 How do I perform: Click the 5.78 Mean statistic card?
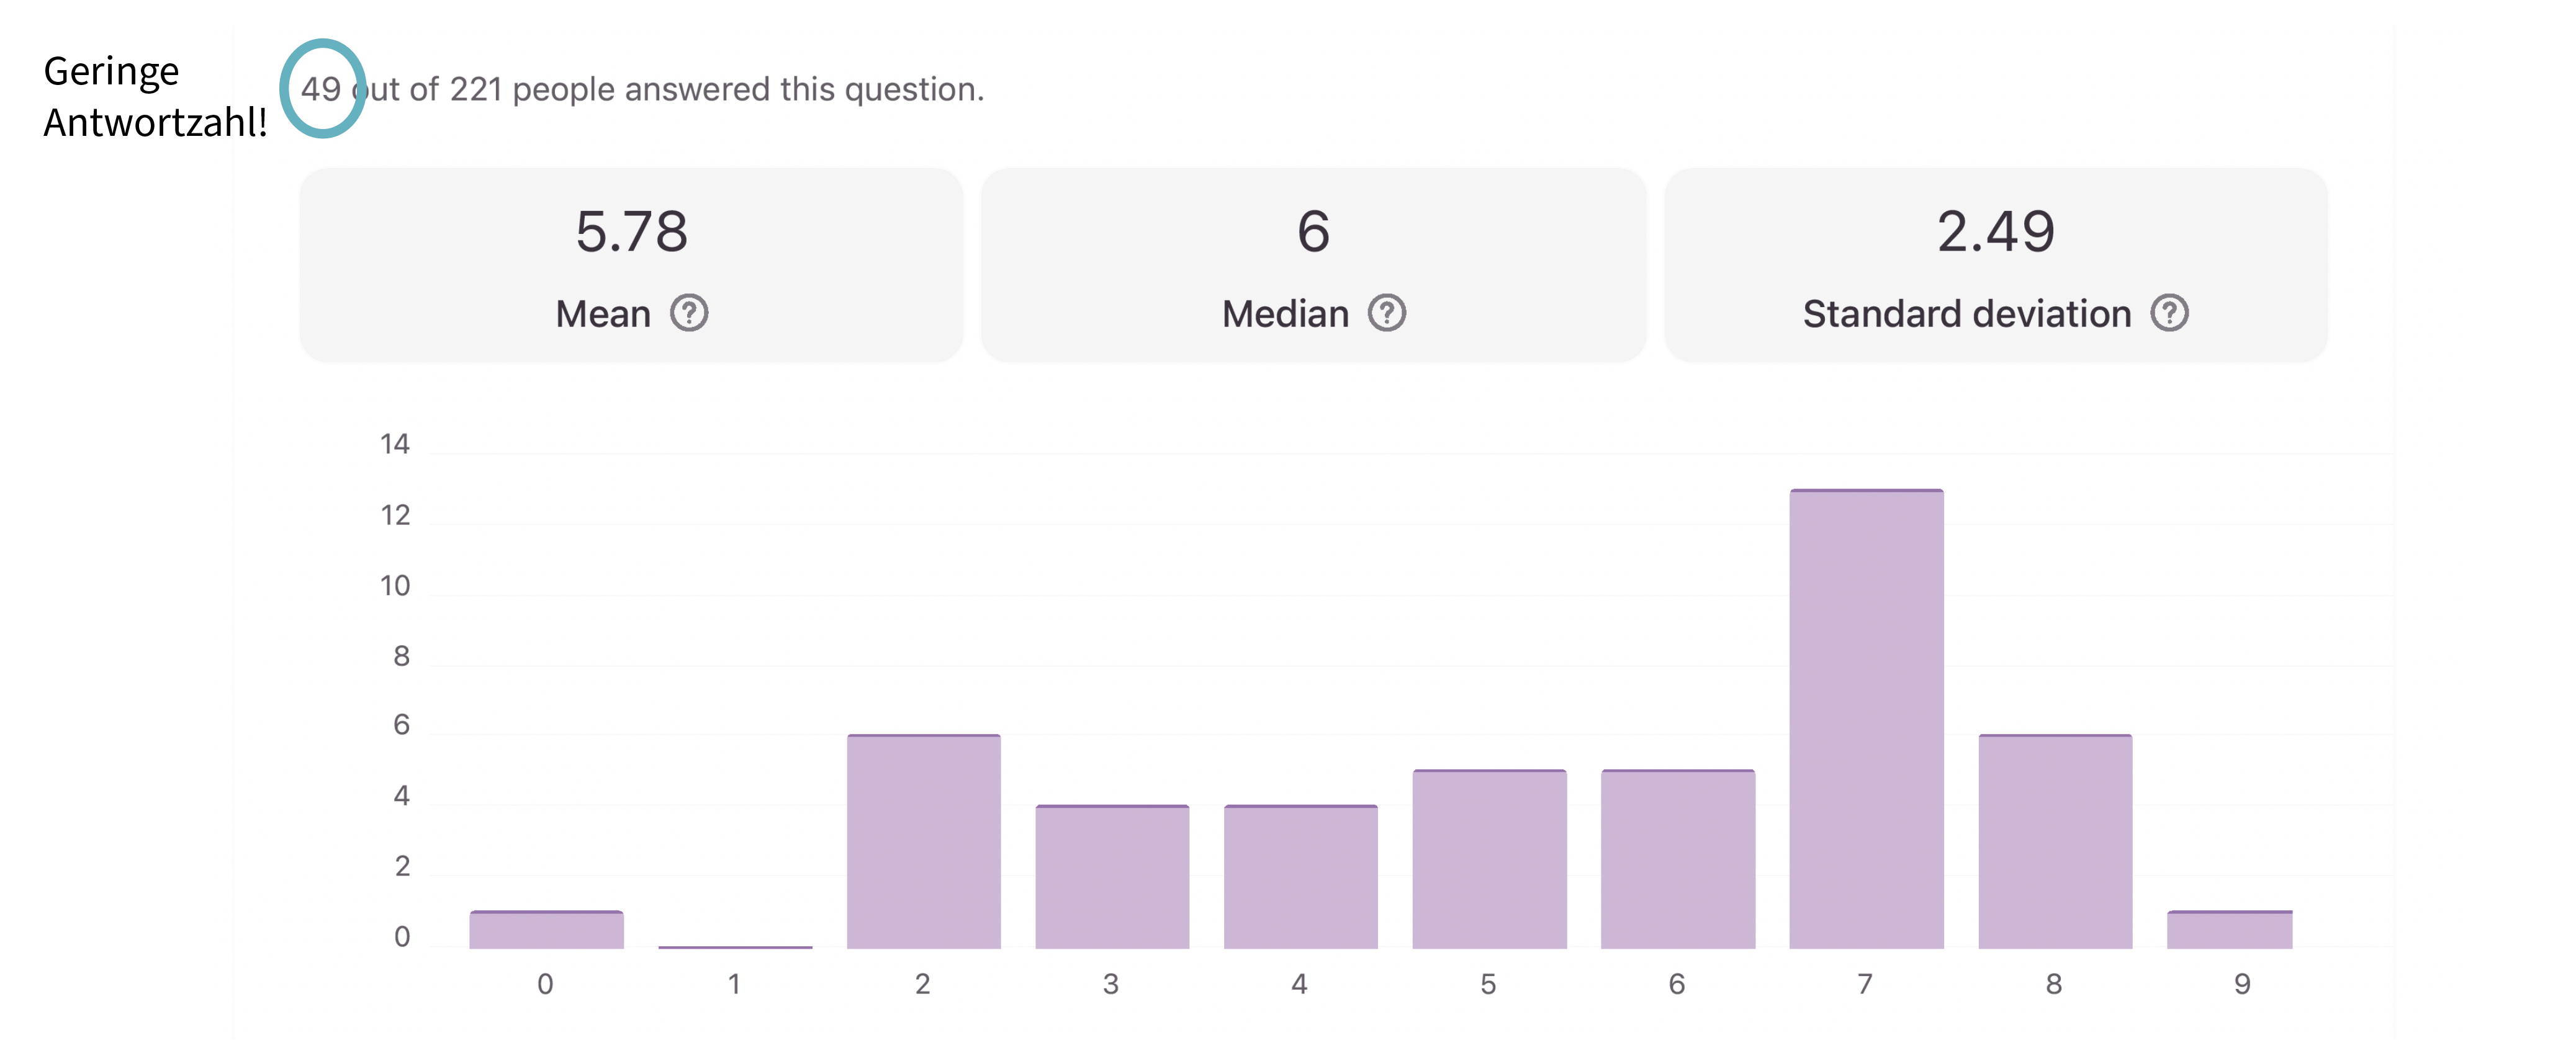point(631,264)
